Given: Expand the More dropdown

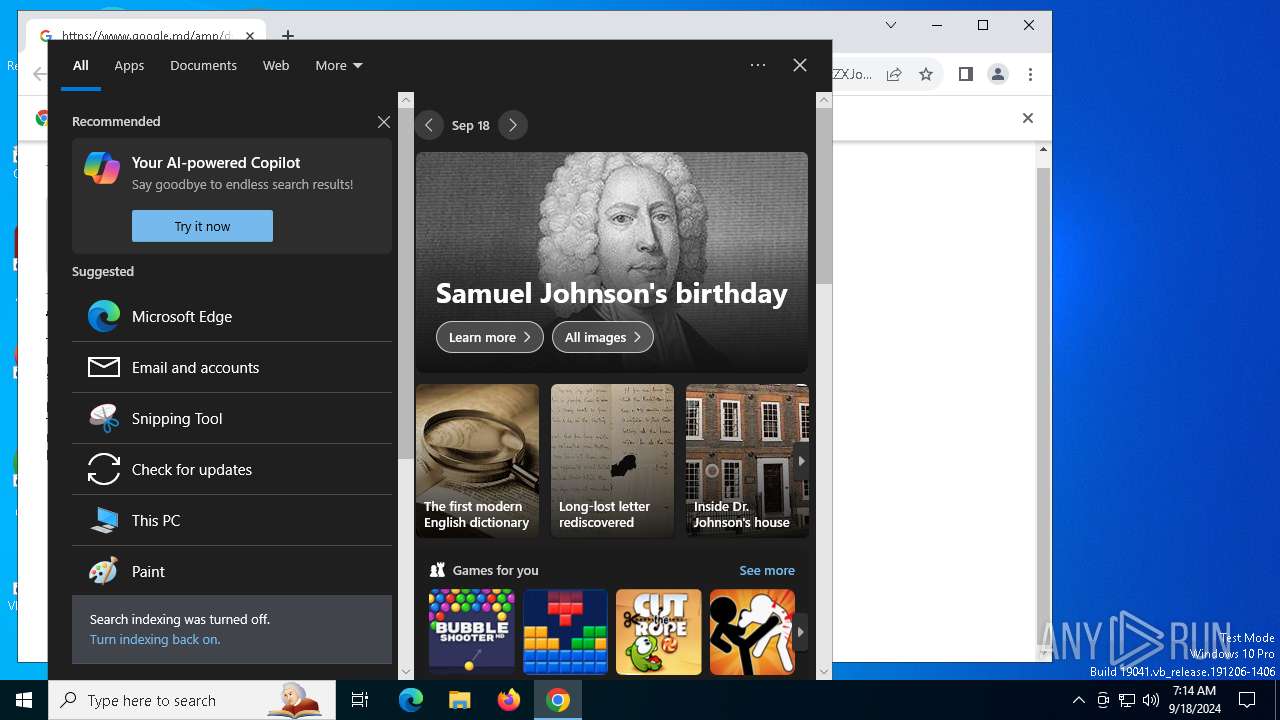Looking at the screenshot, I should pos(339,65).
